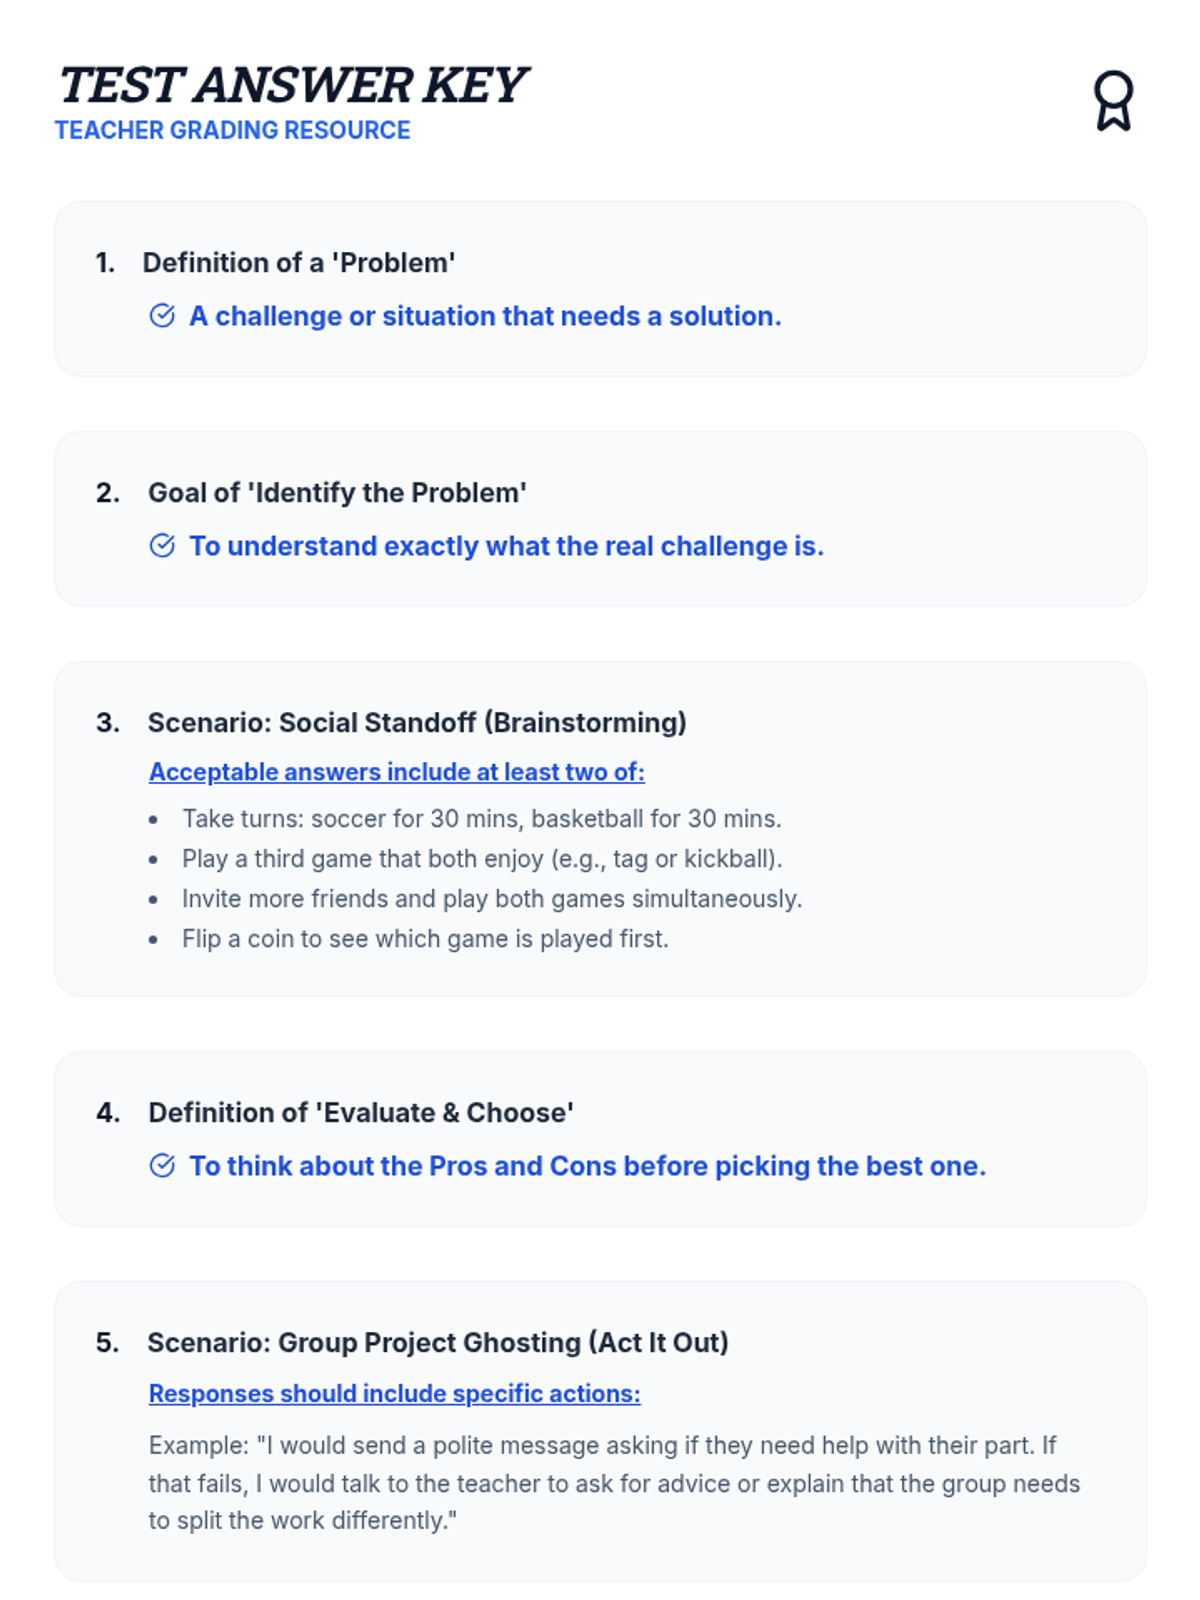This screenshot has width=1200, height=1600.
Task: Click the 'Play a third game' bullet item
Action: (x=482, y=859)
